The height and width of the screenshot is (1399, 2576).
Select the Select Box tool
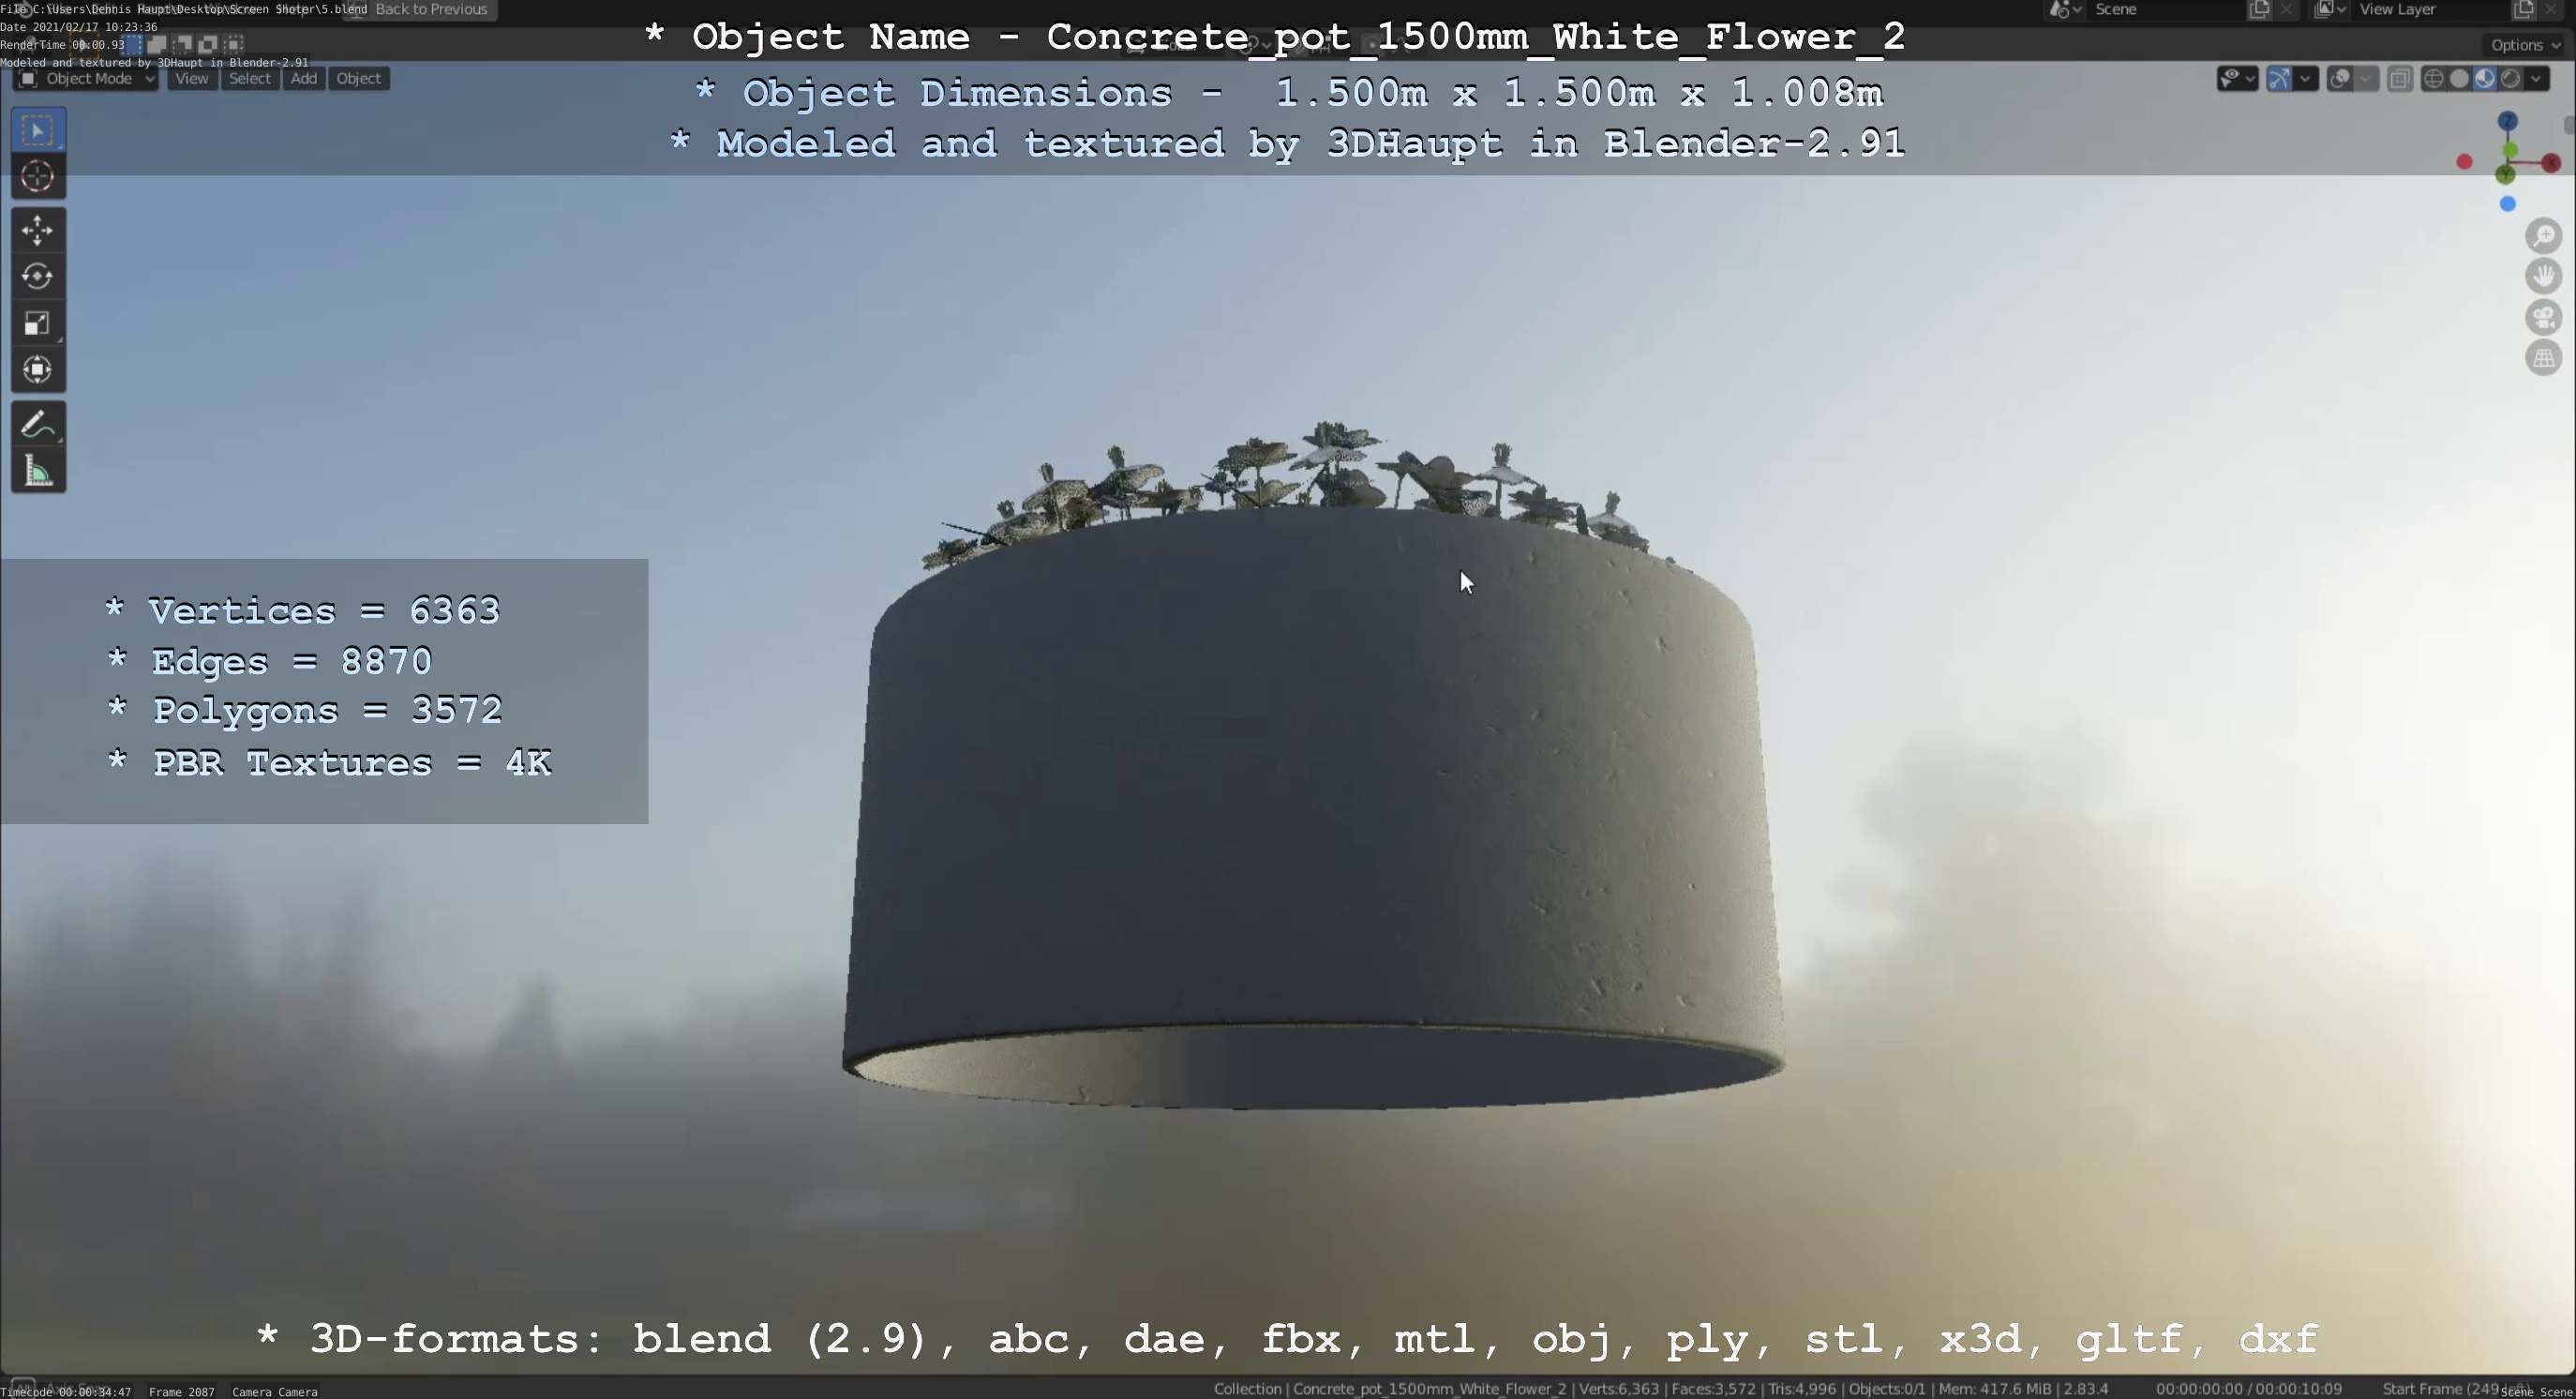(x=38, y=130)
